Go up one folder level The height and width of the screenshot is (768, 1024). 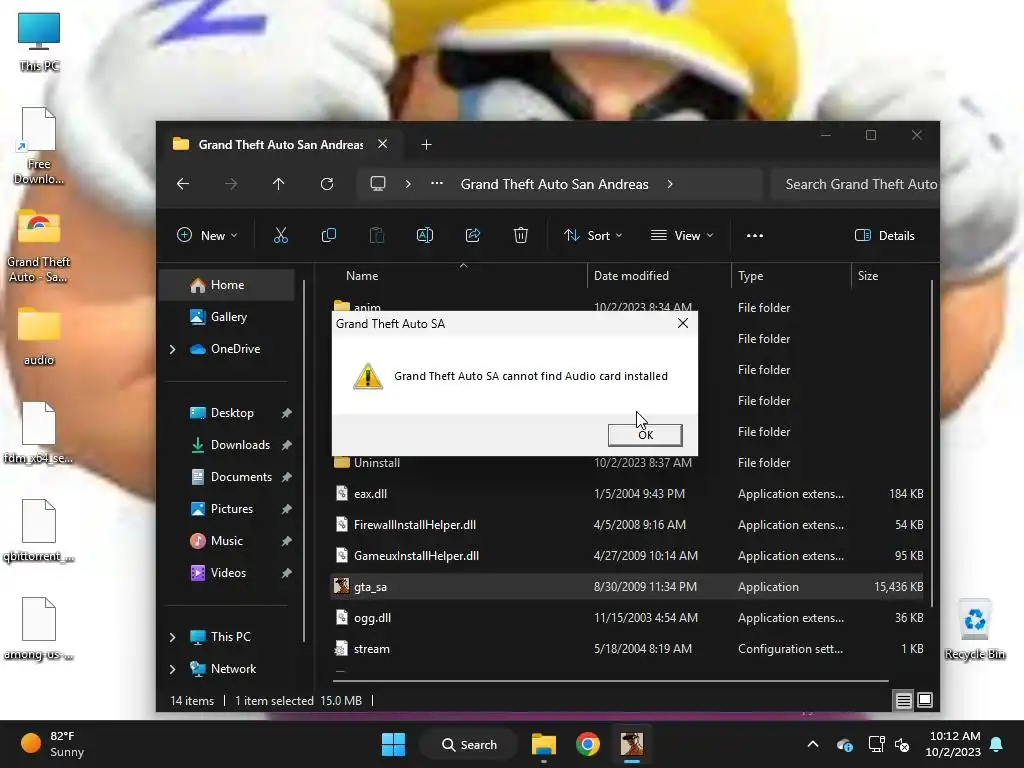(x=279, y=184)
